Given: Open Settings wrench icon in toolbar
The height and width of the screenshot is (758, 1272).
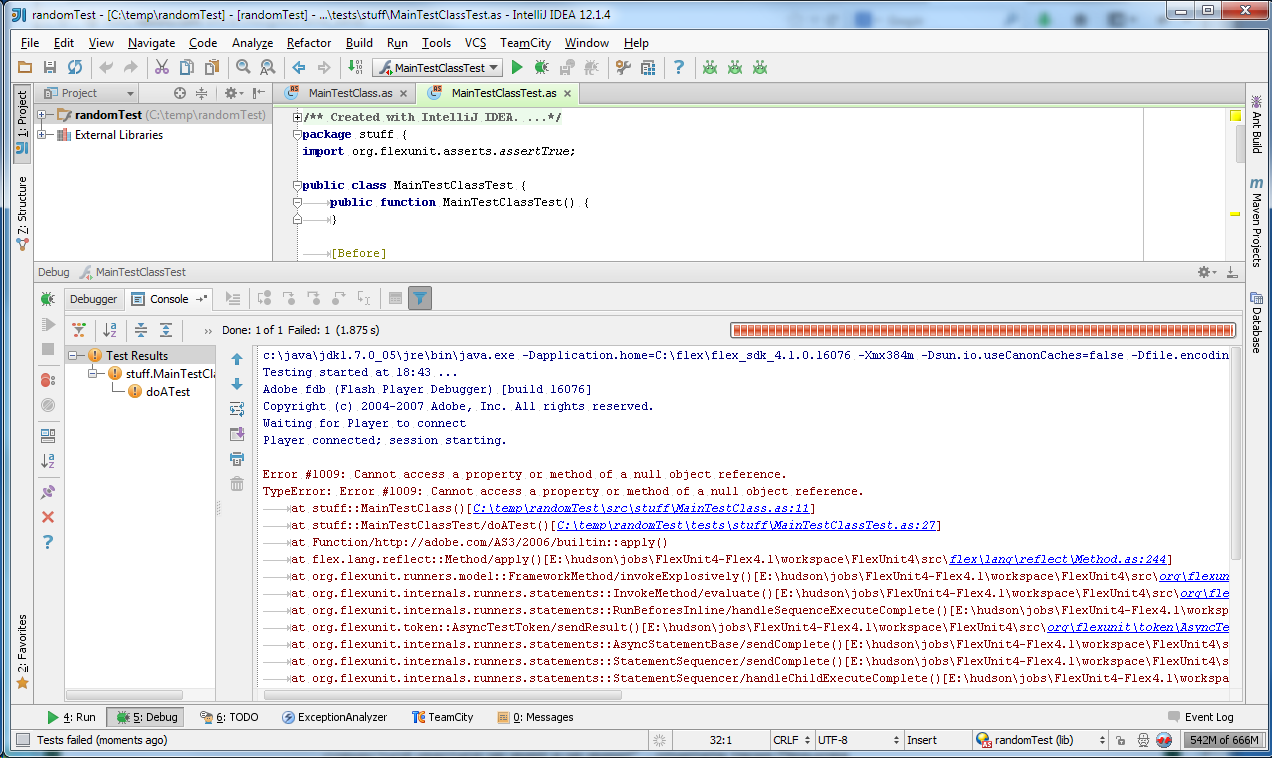Looking at the screenshot, I should click(623, 67).
